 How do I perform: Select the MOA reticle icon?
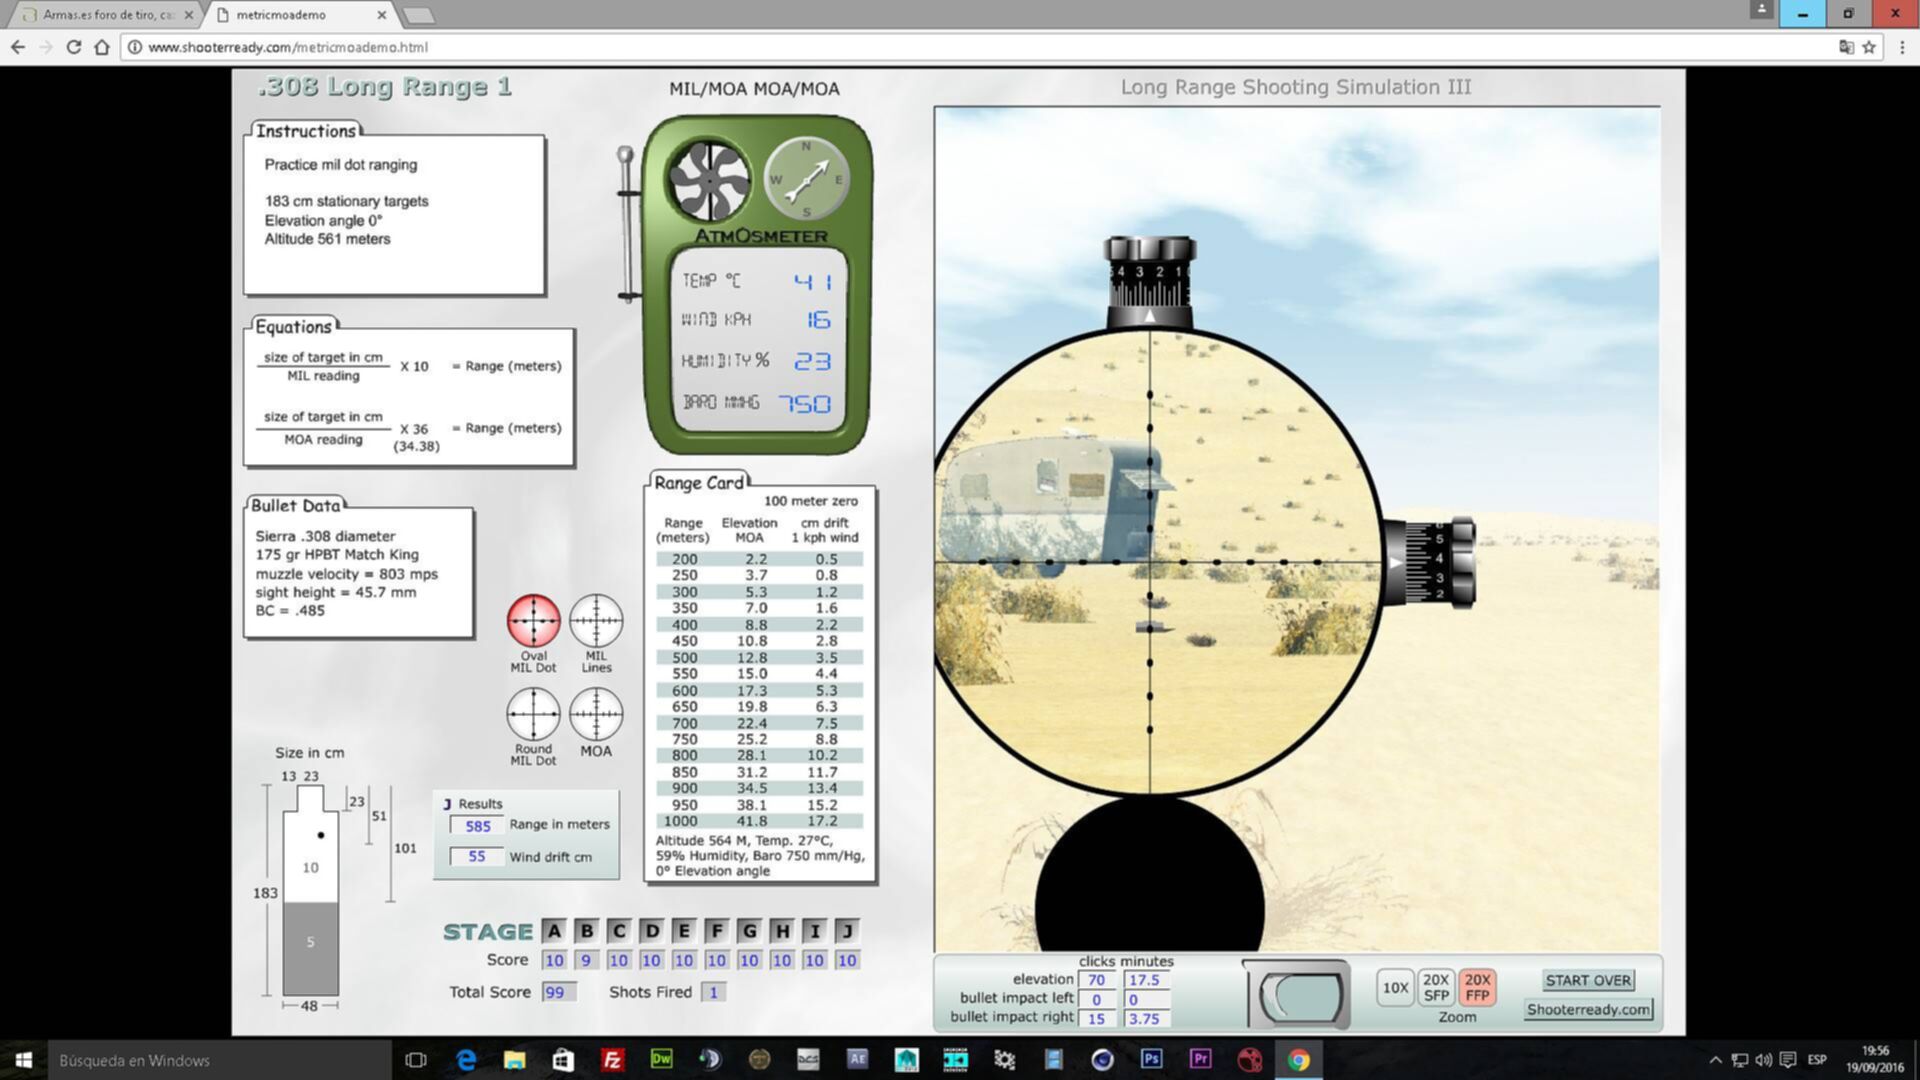(596, 714)
